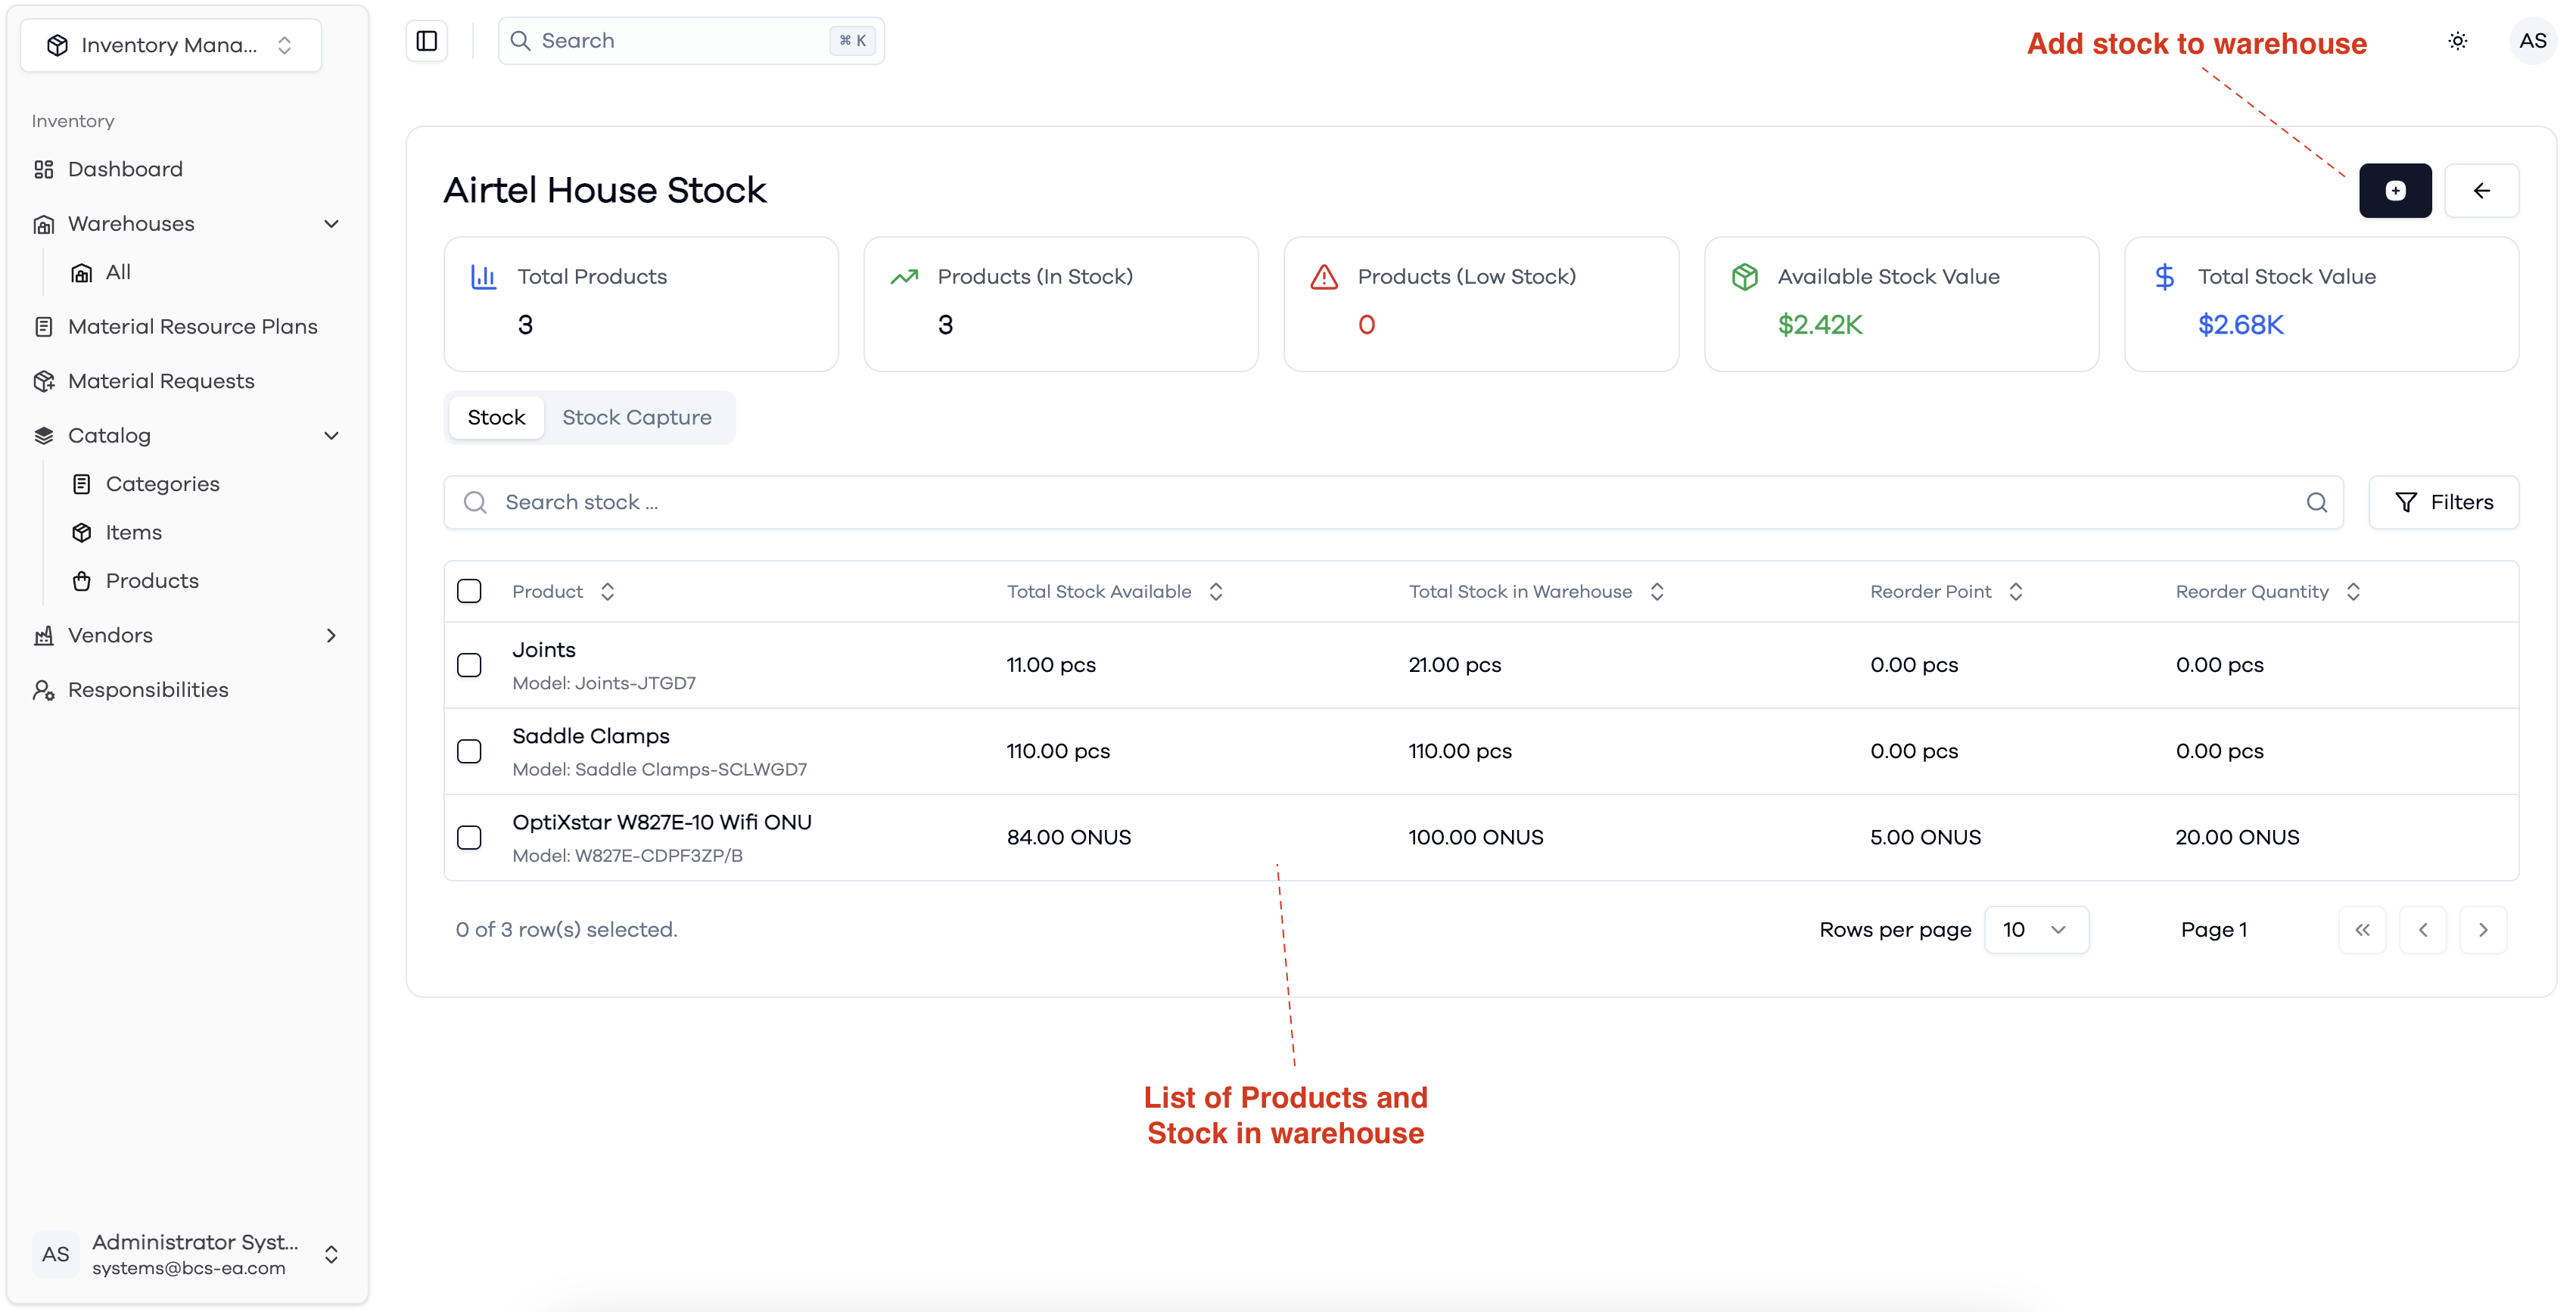This screenshot has width=2576, height=1312.
Task: Open the AS user avatar at top right
Action: 2533,41
